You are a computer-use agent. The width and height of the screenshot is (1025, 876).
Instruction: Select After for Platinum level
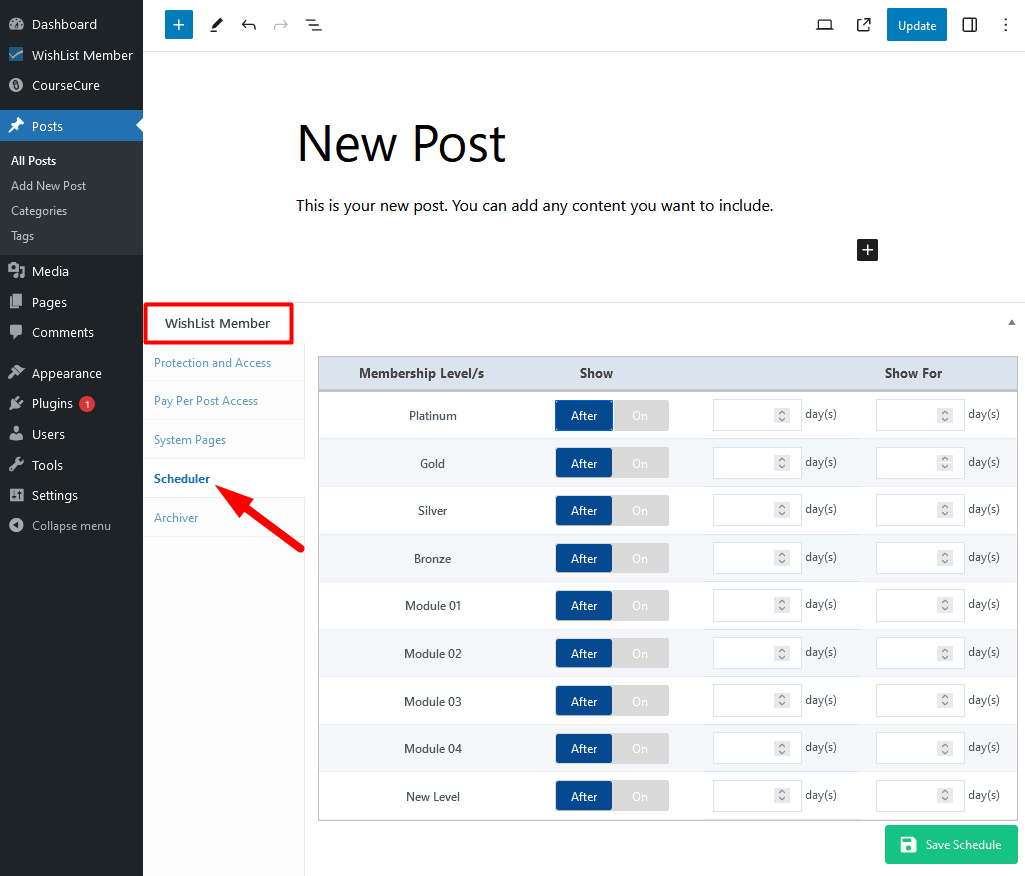point(584,415)
